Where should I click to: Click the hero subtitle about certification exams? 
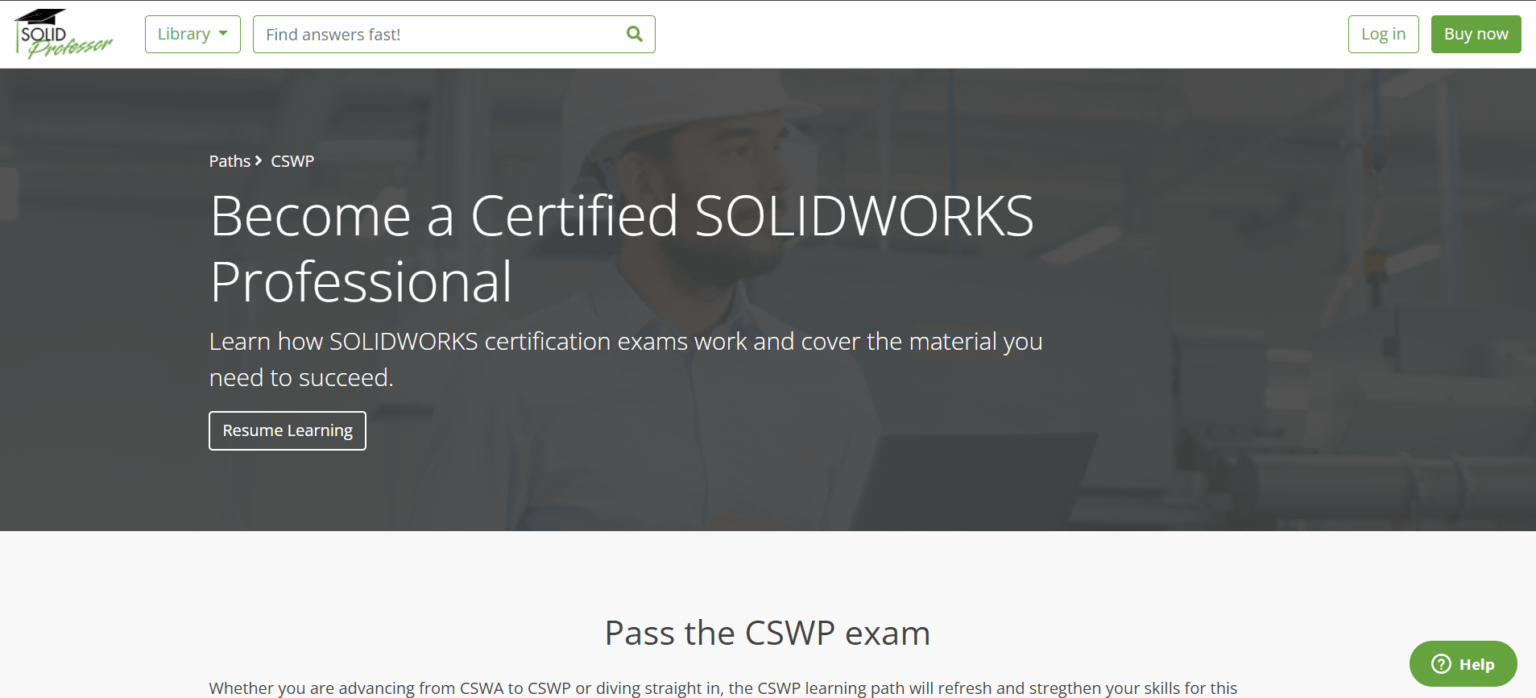pos(625,358)
